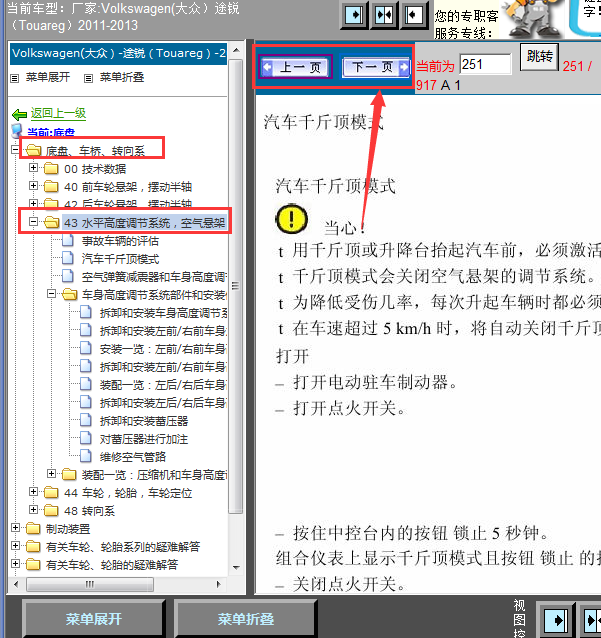601x638 pixels.
Task: Open 安装一览：左前/右前车身 document
Action: pos(163,349)
